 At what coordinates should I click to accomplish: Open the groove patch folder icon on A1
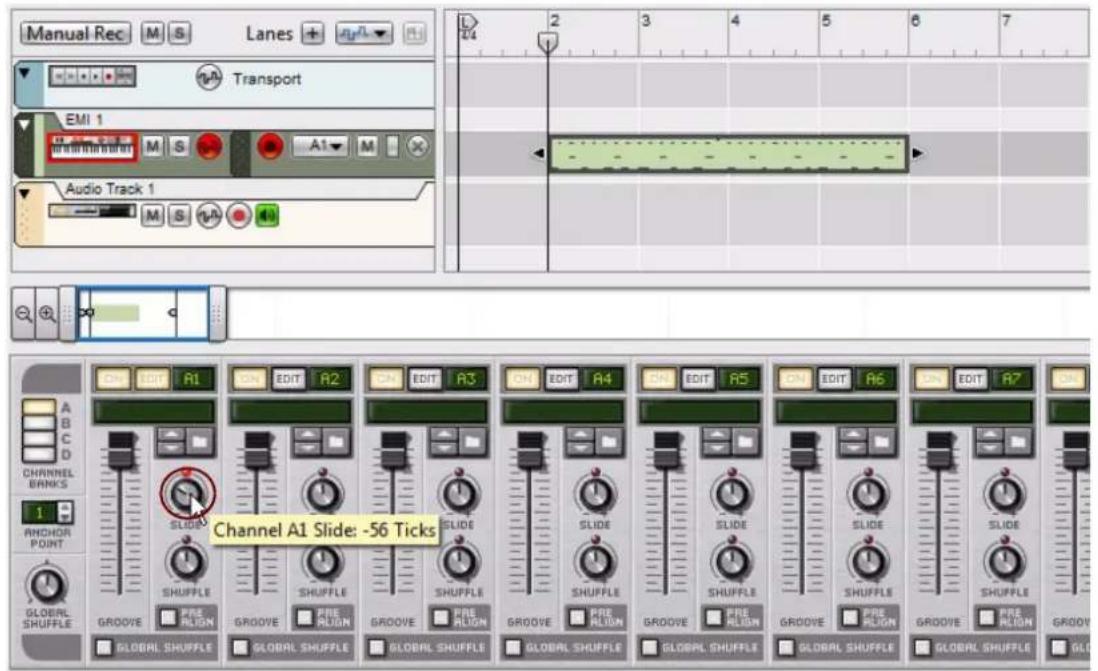click(199, 441)
